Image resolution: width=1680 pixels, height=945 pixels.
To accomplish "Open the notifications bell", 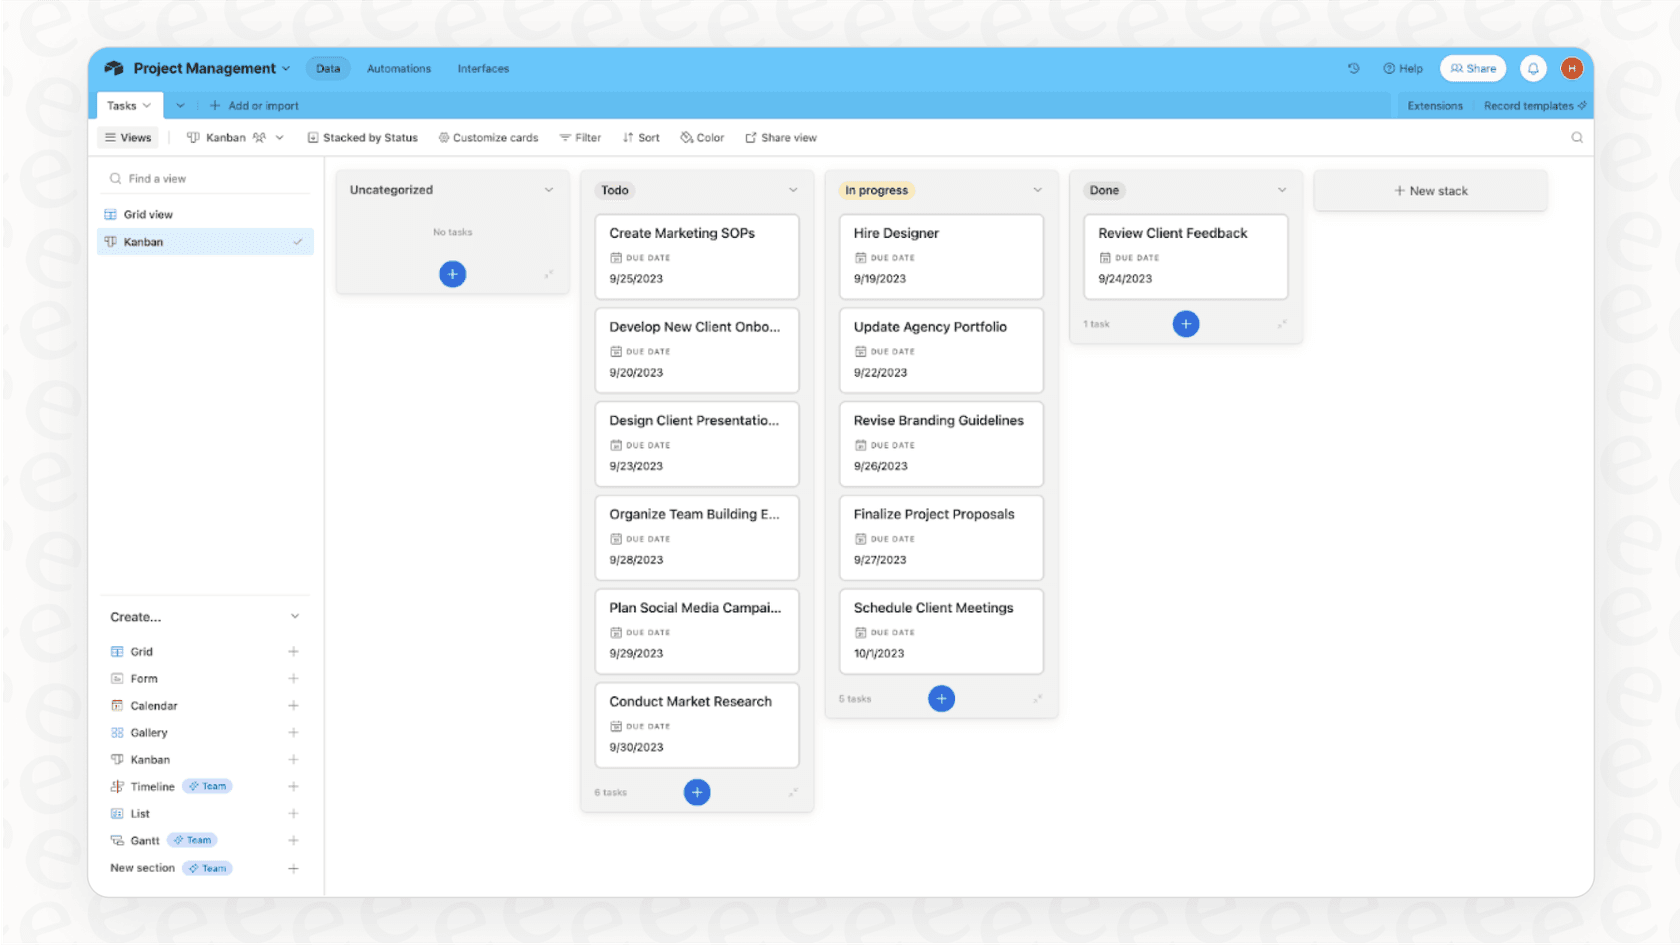I will click(x=1533, y=68).
